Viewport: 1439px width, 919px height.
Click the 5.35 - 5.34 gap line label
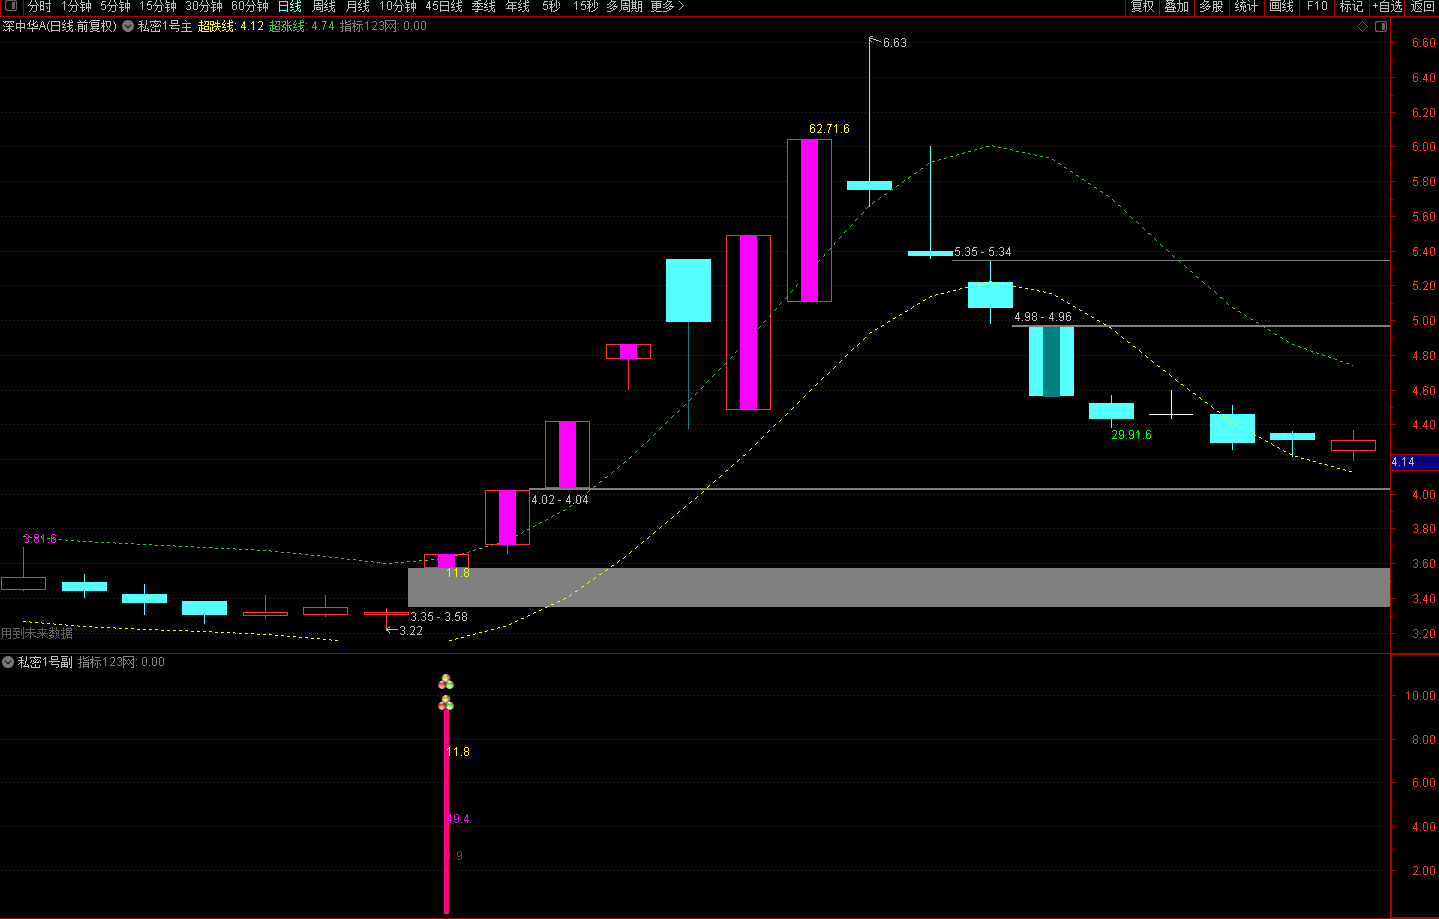pyautogui.click(x=982, y=252)
